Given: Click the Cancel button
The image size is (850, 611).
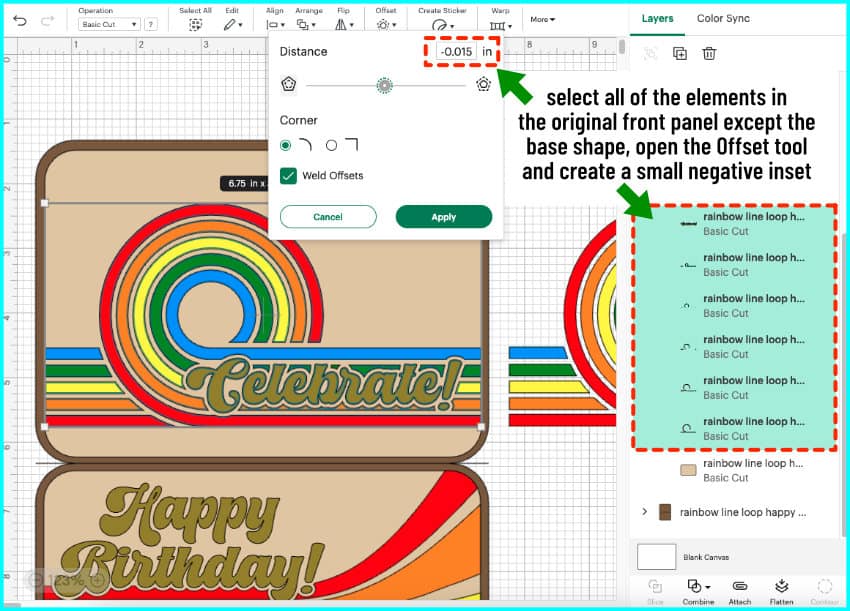Looking at the screenshot, I should pos(328,217).
